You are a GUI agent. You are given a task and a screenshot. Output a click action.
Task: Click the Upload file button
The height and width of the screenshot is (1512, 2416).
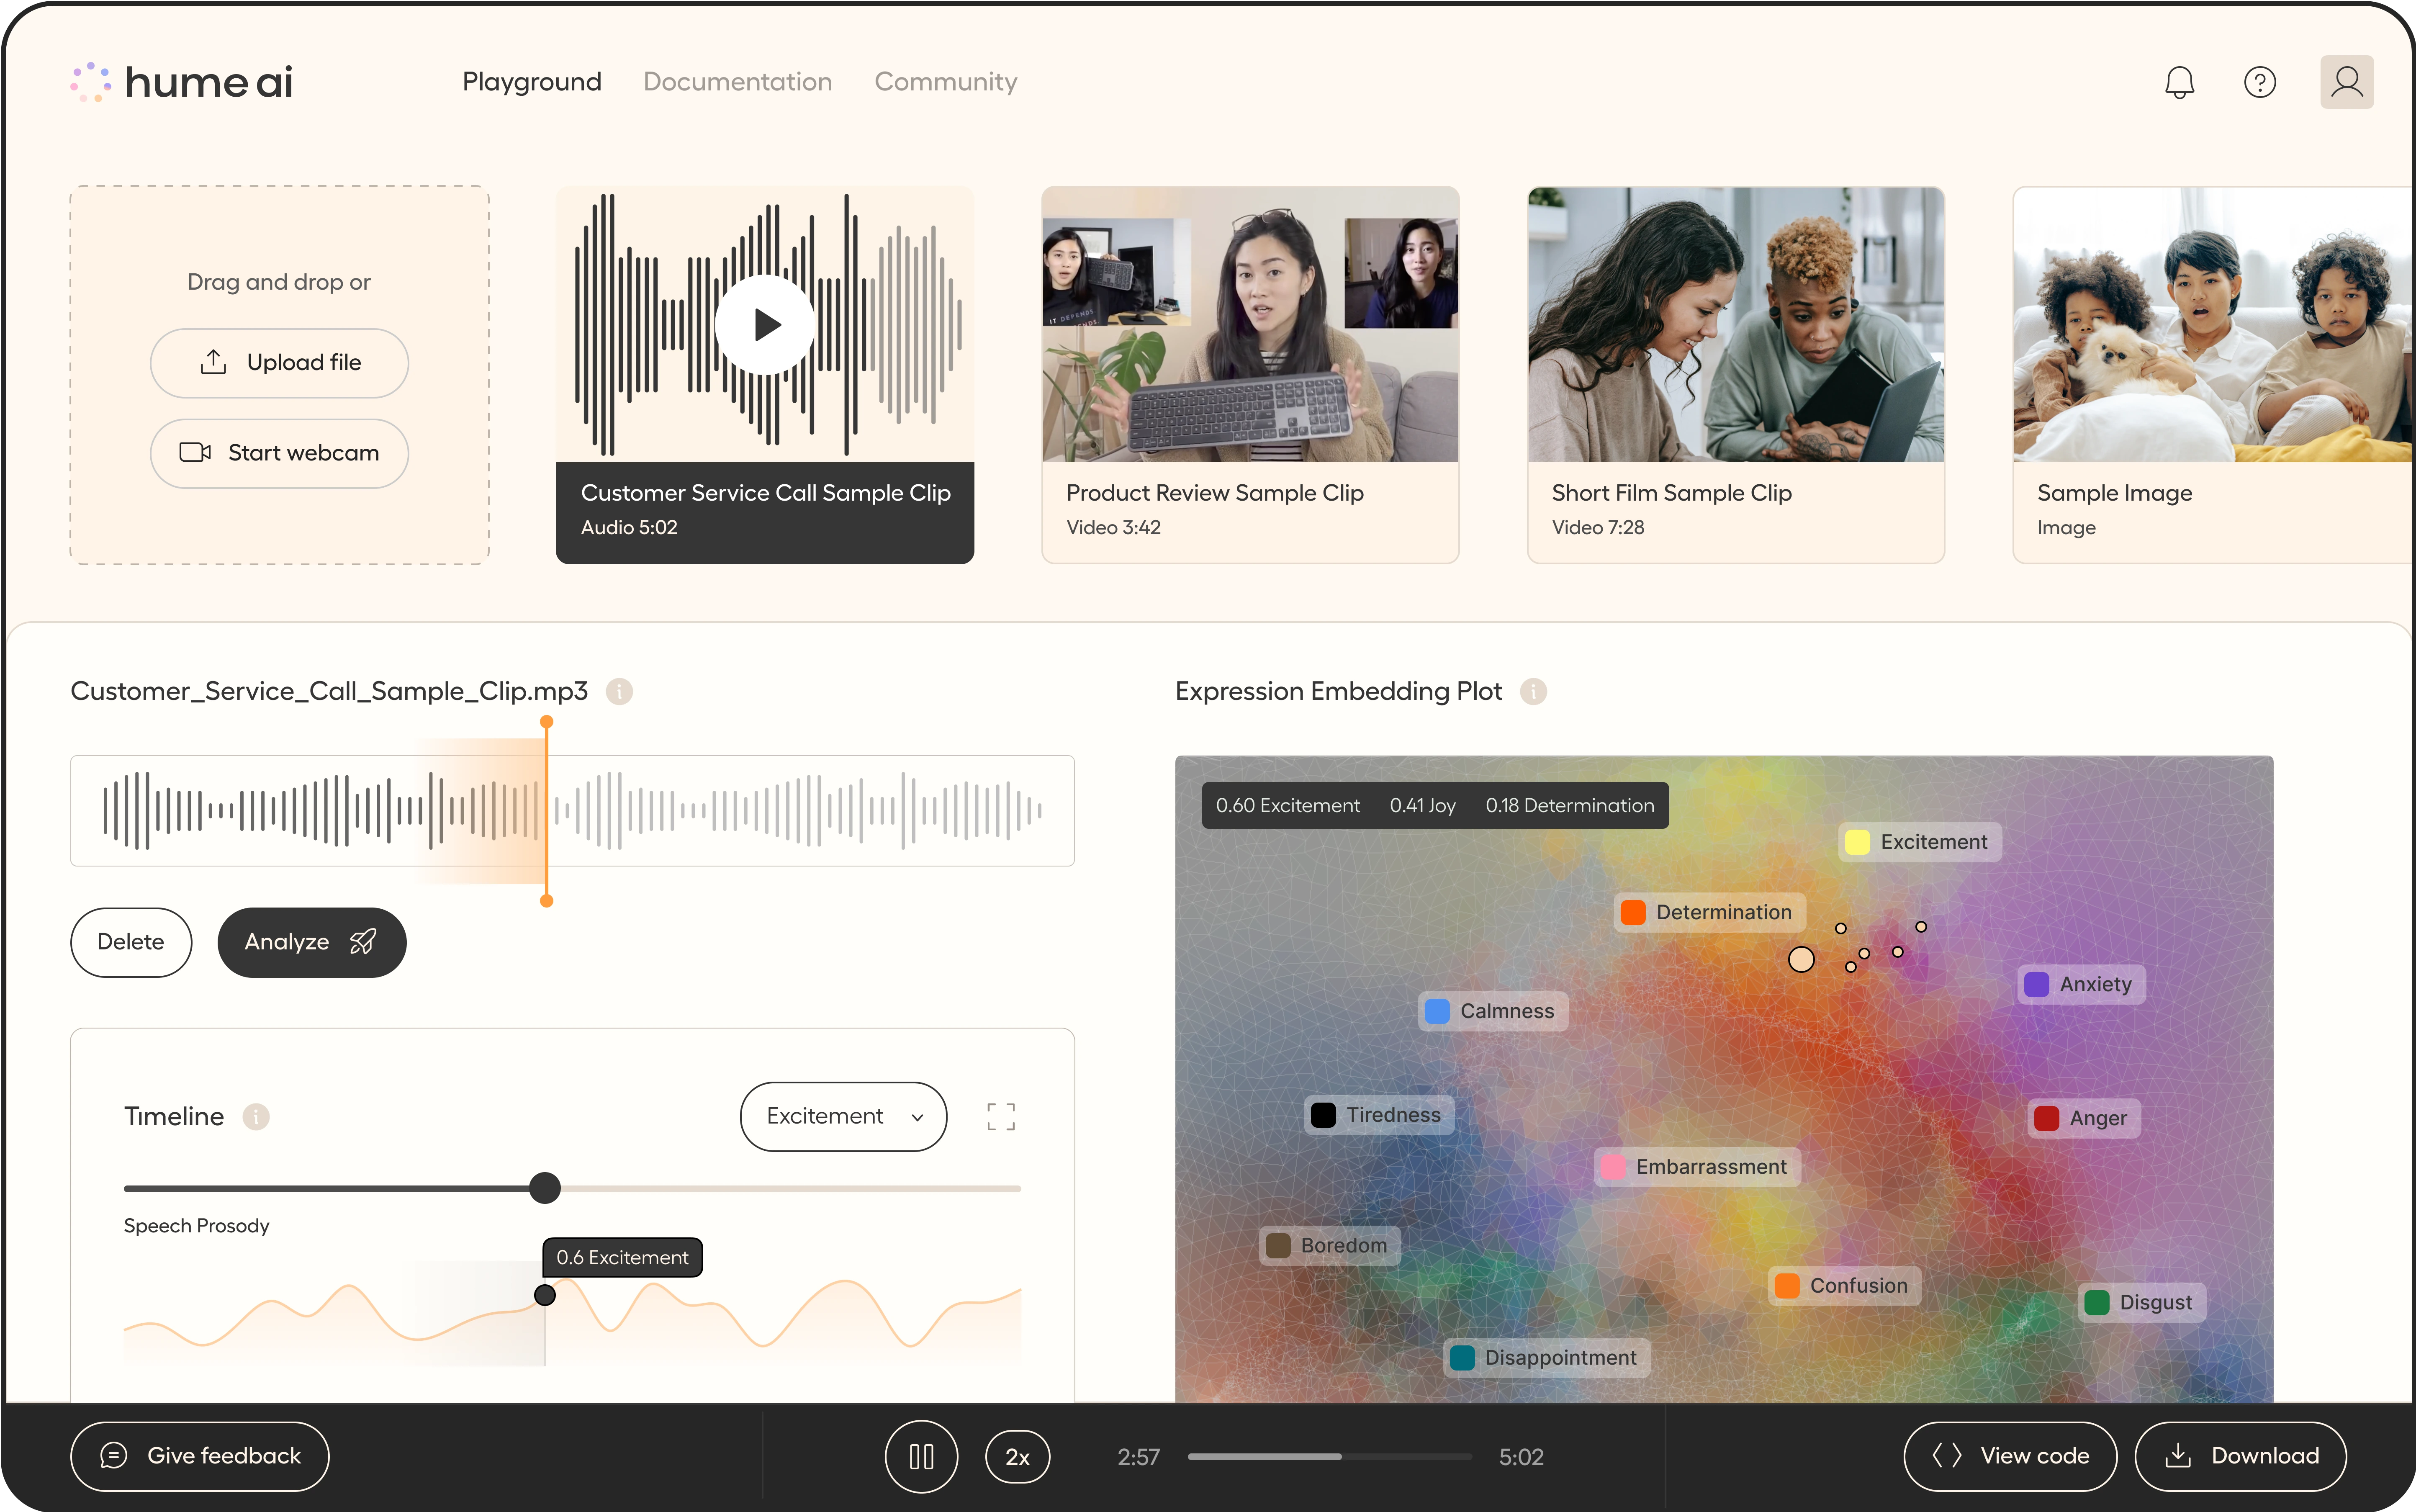[279, 363]
